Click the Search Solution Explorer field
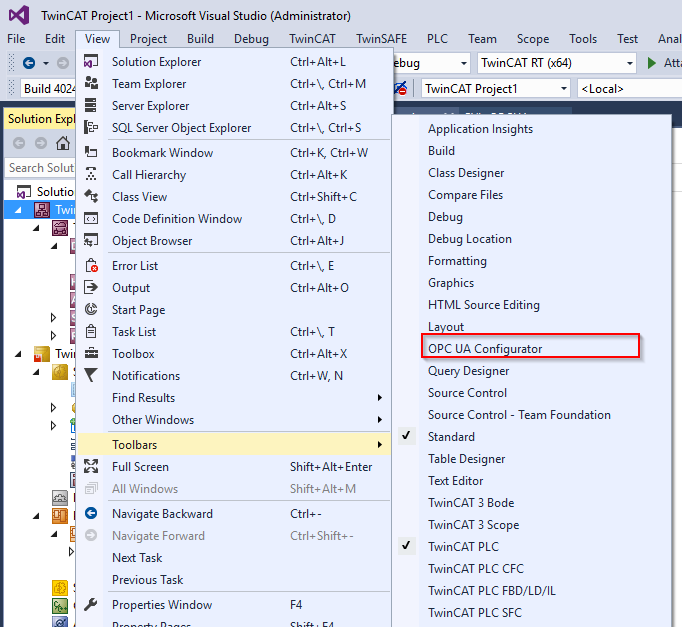Screen dimensions: 682x627 tap(40, 168)
